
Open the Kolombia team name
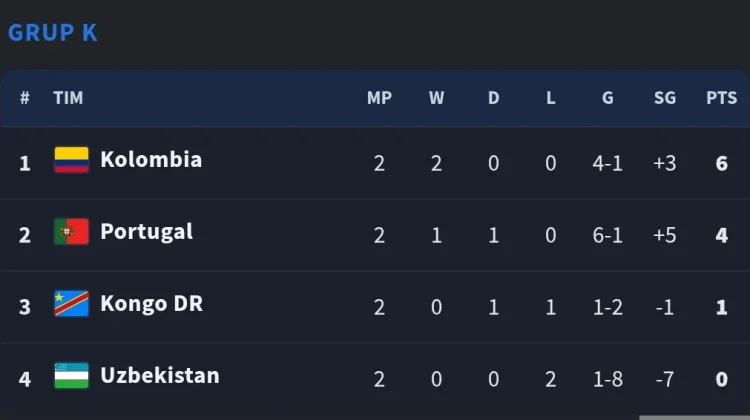[x=151, y=160]
